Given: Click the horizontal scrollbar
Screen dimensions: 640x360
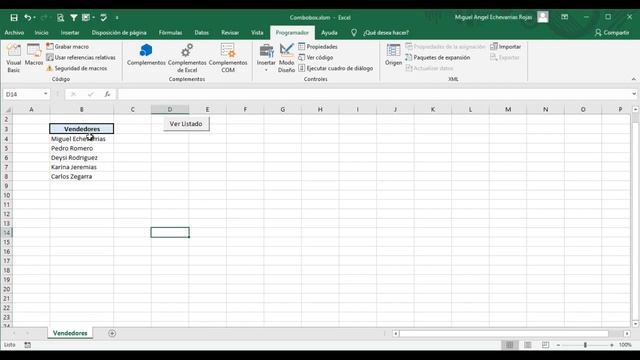Looking at the screenshot, I should tap(504, 333).
